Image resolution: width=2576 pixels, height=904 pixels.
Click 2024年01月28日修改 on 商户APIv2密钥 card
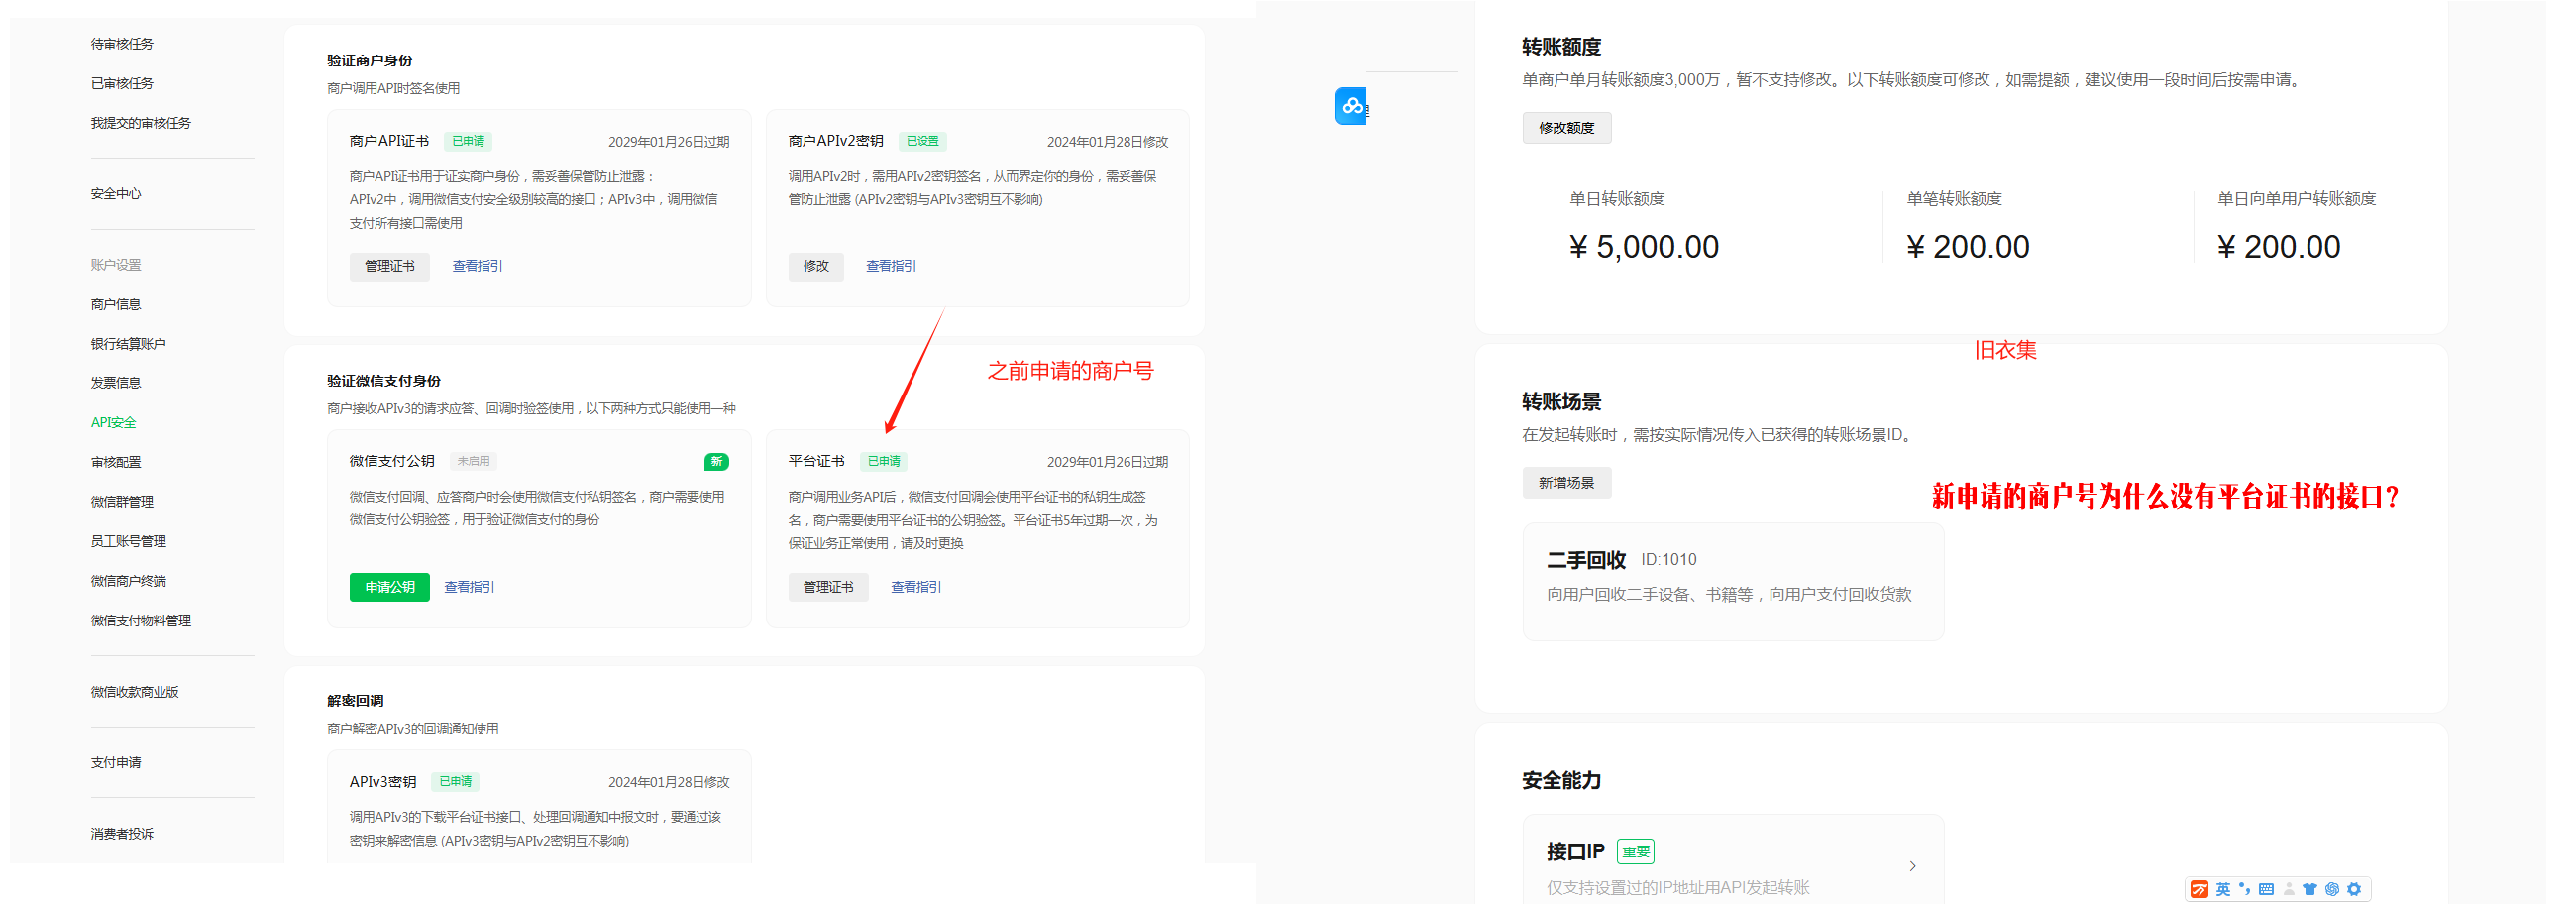point(1108,142)
